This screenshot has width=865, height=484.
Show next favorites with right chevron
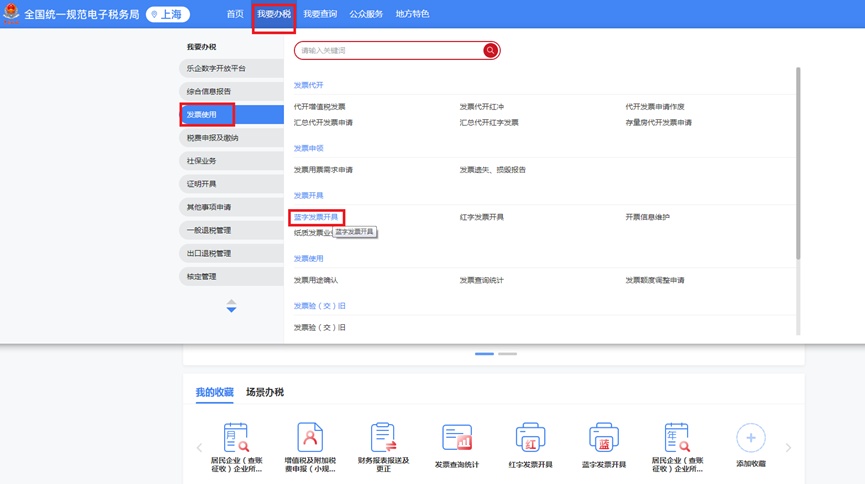click(x=788, y=448)
